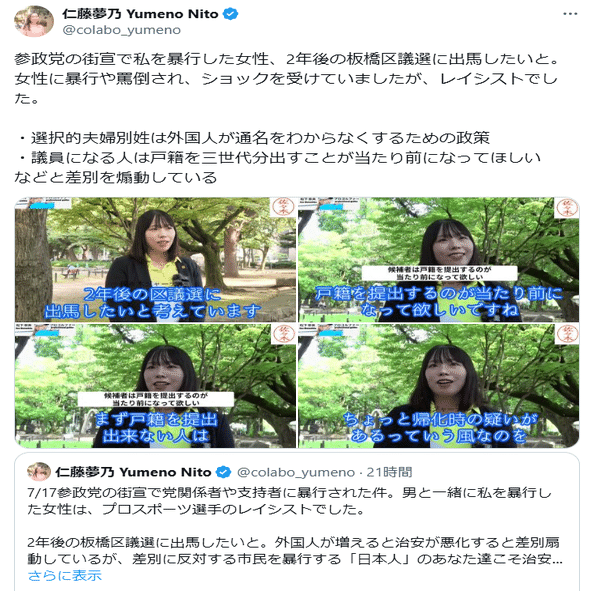
Task: Open the author's profile avatar at top
Action: pos(34,21)
